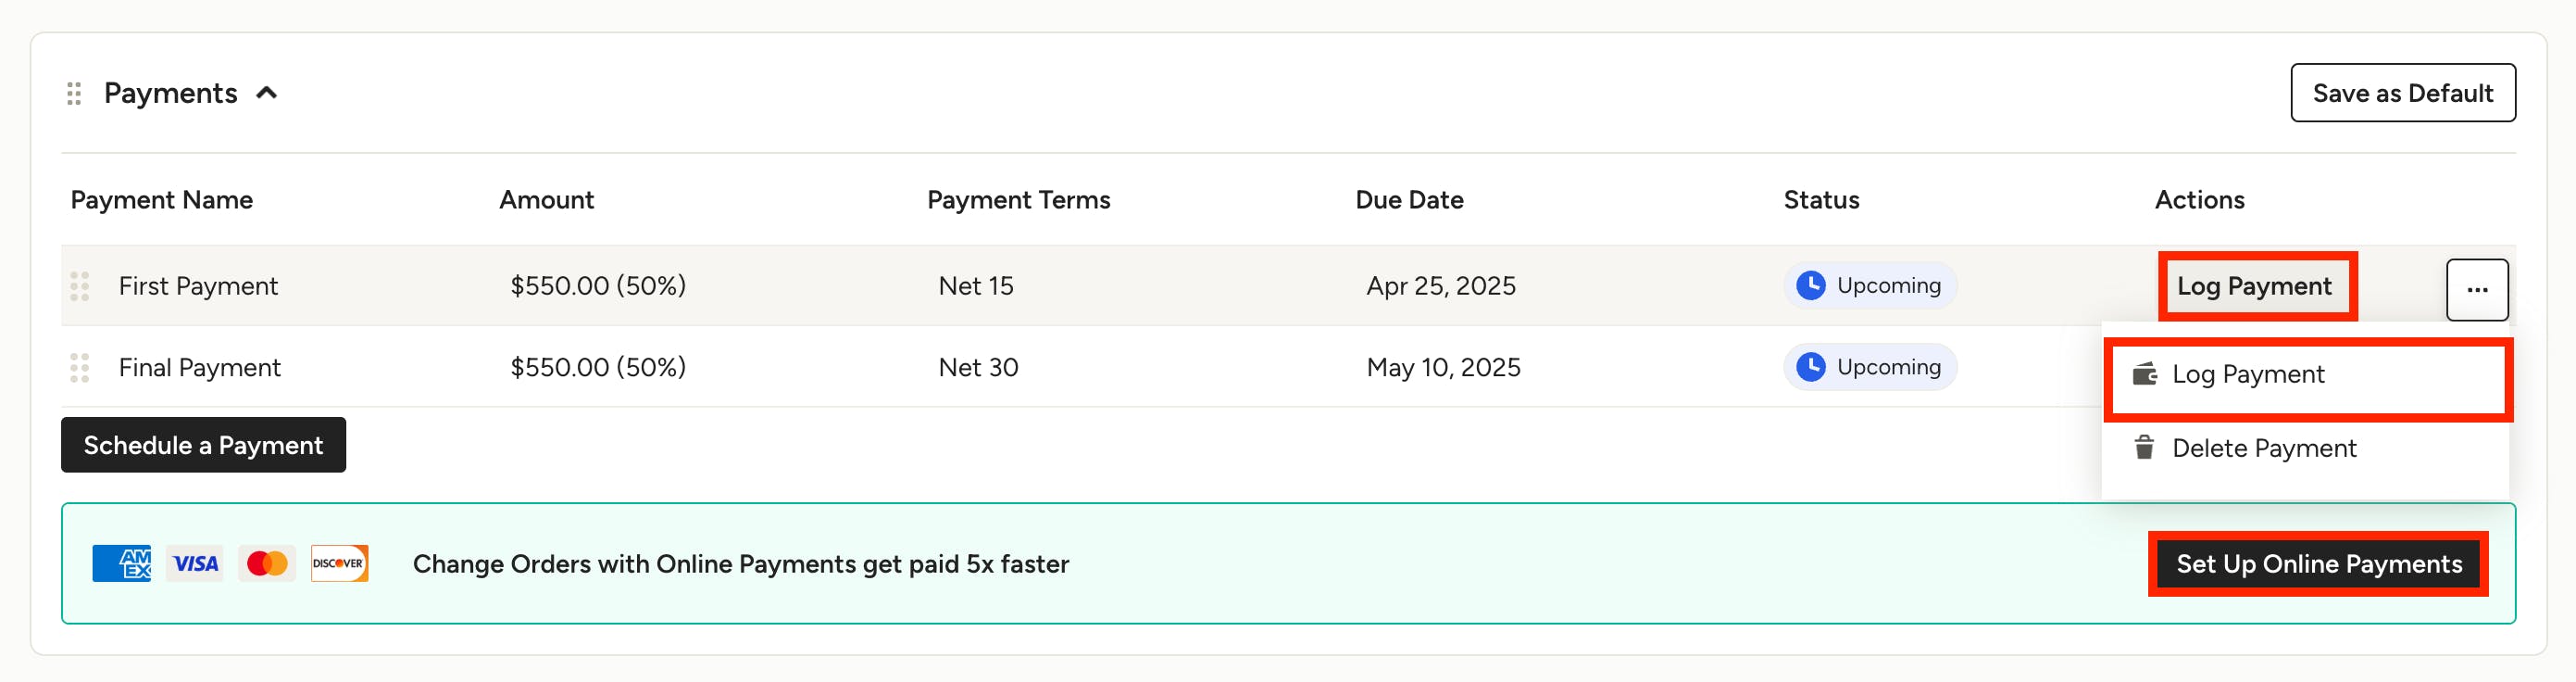Click Schedule a Payment button
This screenshot has width=2576, height=682.
coord(203,445)
